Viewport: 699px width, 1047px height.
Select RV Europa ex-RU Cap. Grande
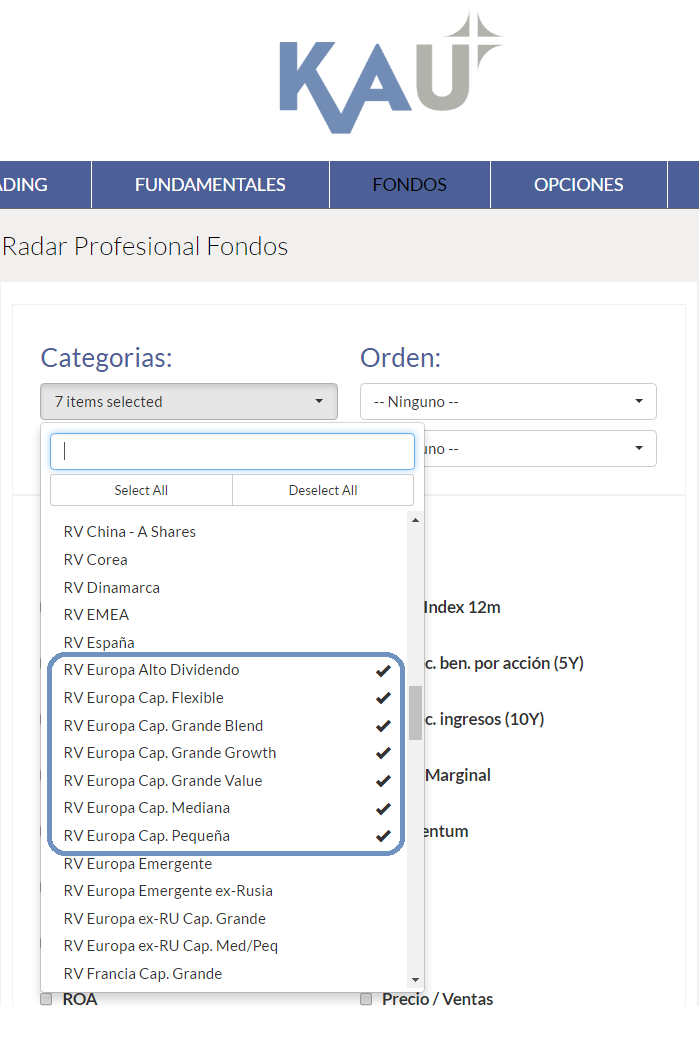(x=224, y=919)
